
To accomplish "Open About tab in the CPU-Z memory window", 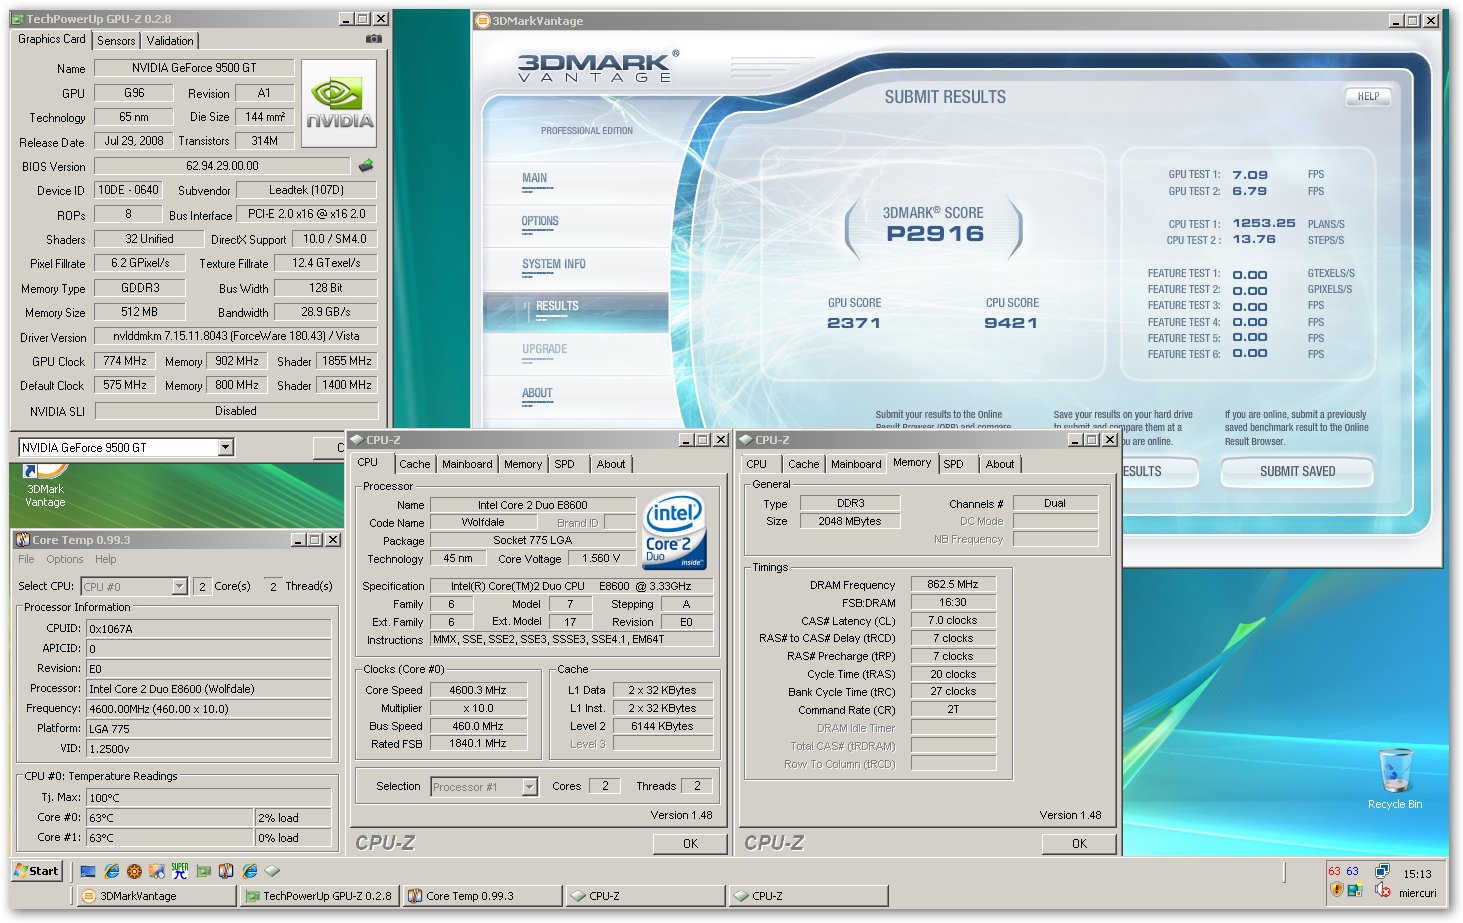I will click(x=1000, y=464).
